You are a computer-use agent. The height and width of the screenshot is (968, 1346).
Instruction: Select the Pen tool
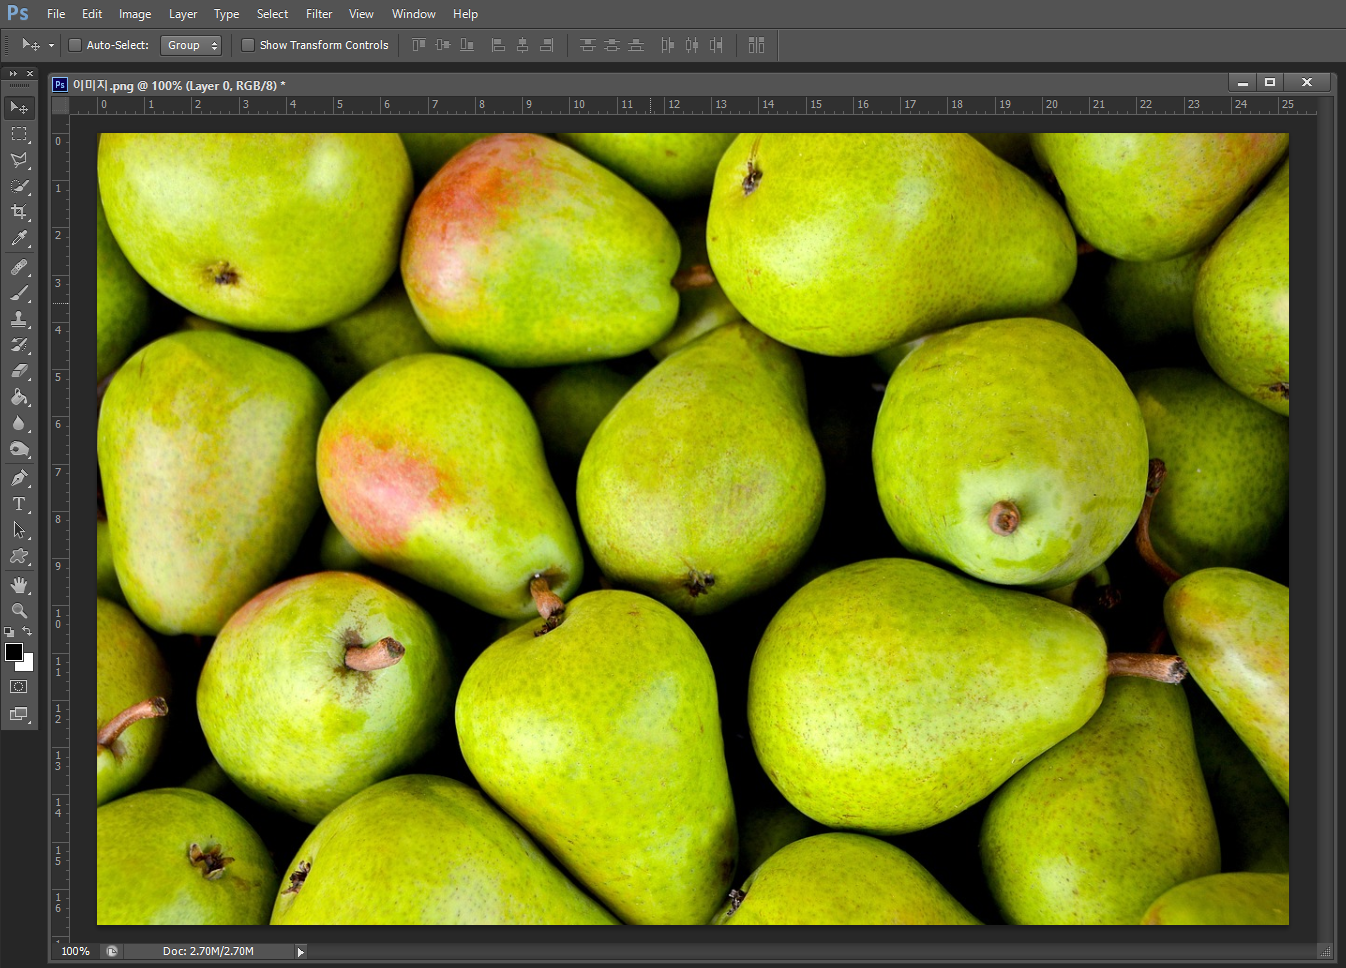[x=19, y=478]
